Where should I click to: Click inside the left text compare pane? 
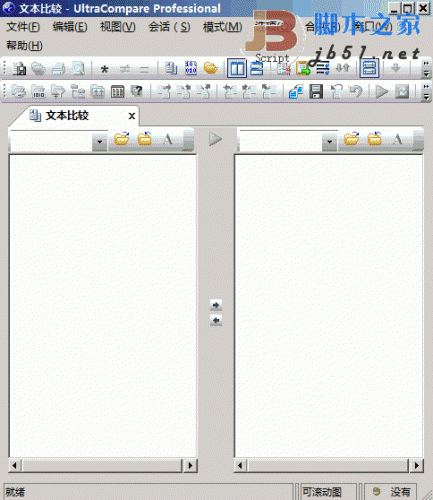pos(103,305)
